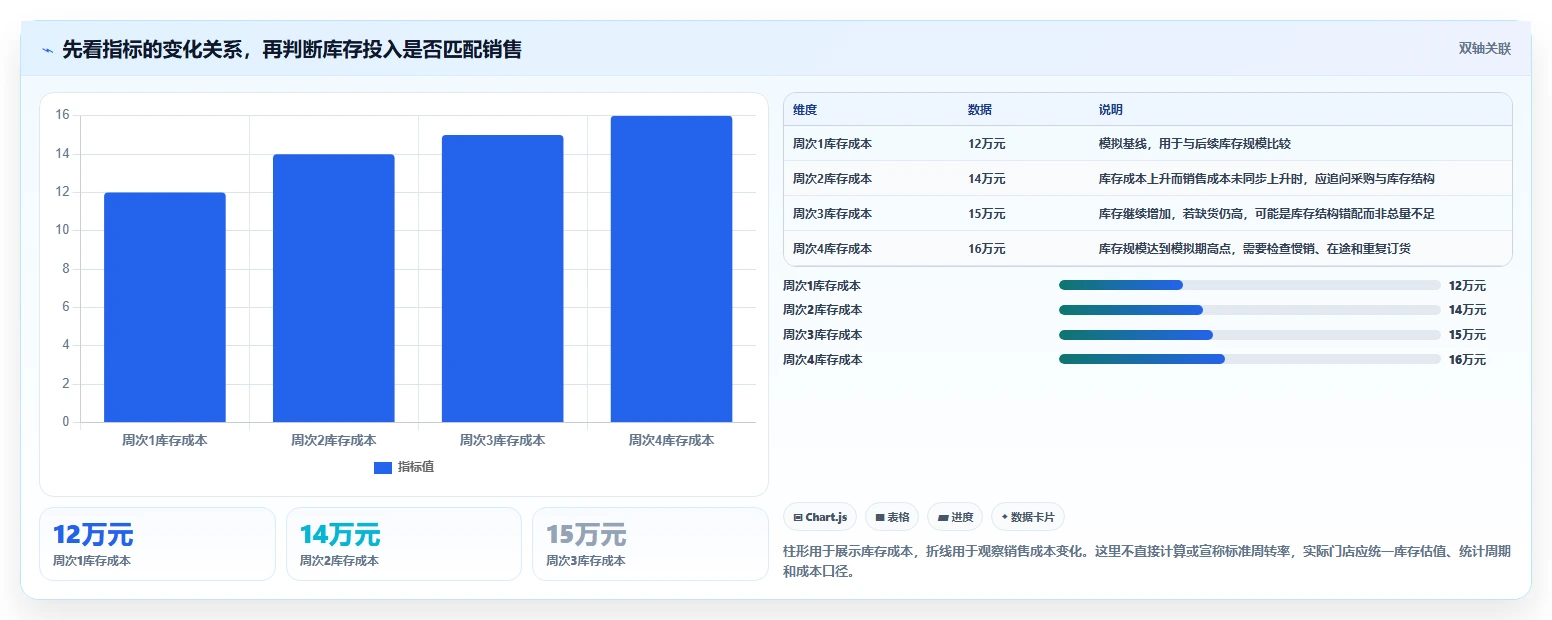Screen dimensions: 1552x620
Task: Click the 表格 tag chip
Action: coord(892,517)
